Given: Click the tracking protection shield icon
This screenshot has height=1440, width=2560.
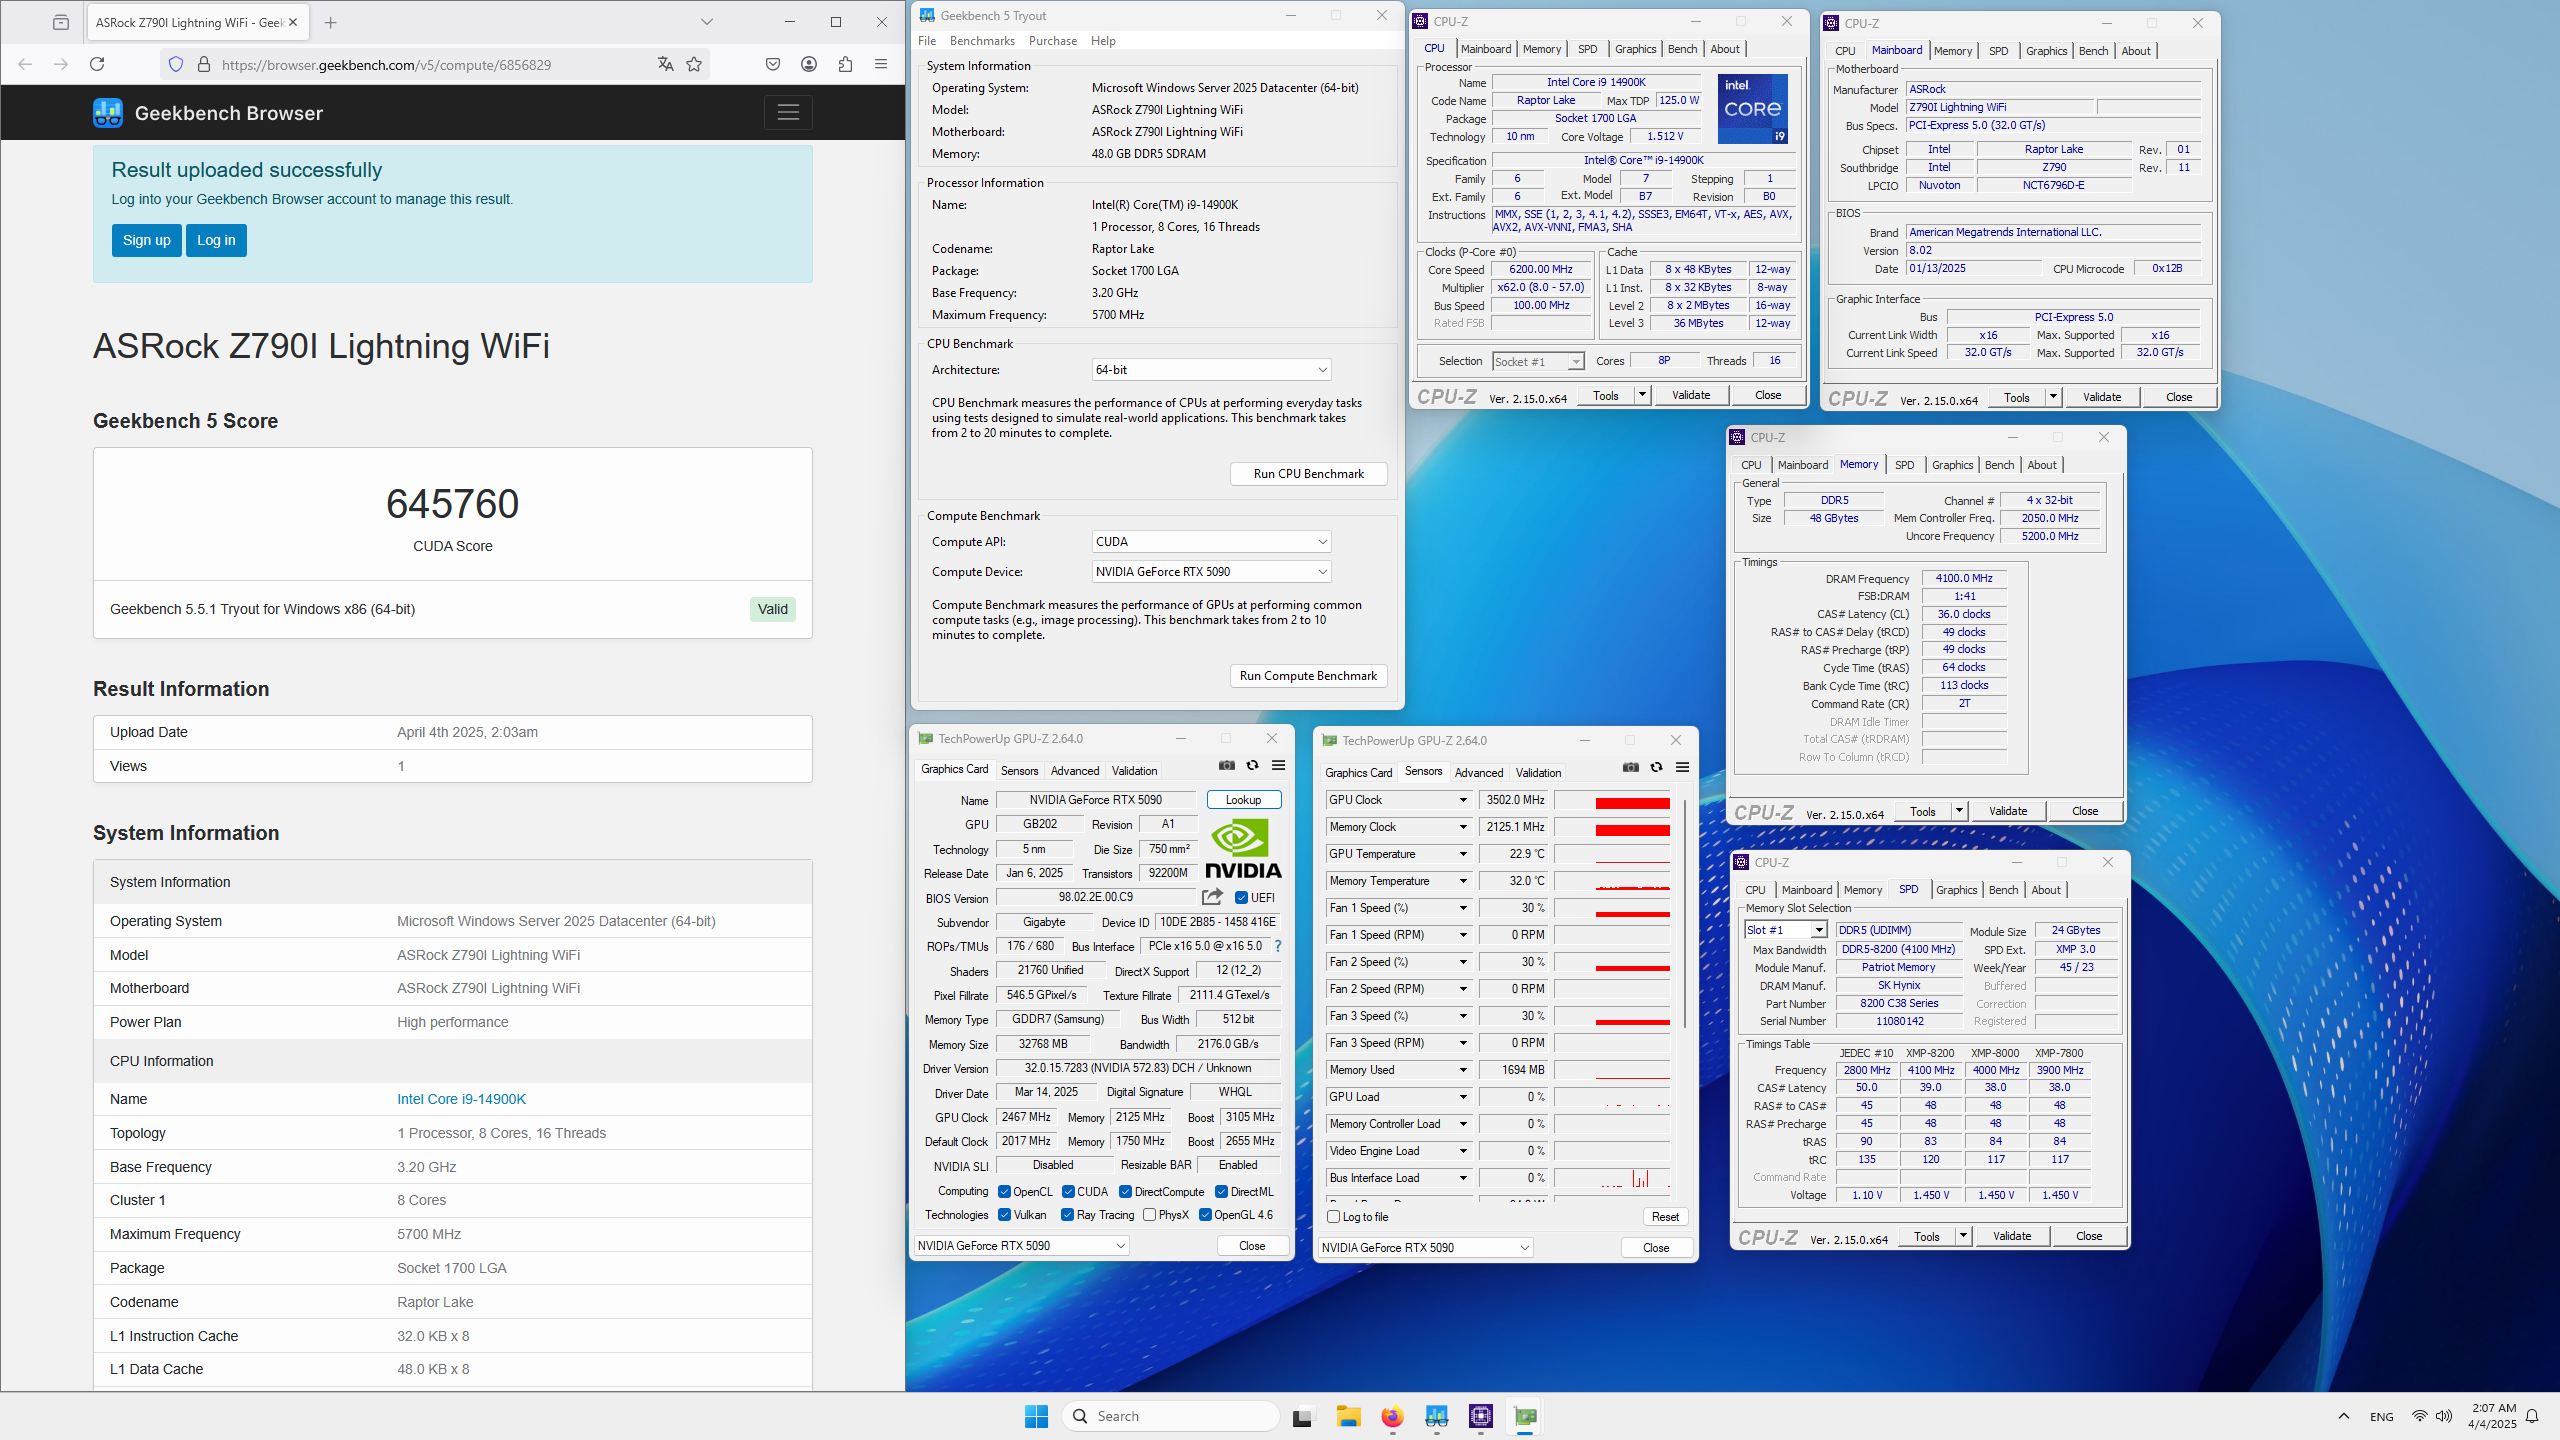Looking at the screenshot, I should (176, 64).
